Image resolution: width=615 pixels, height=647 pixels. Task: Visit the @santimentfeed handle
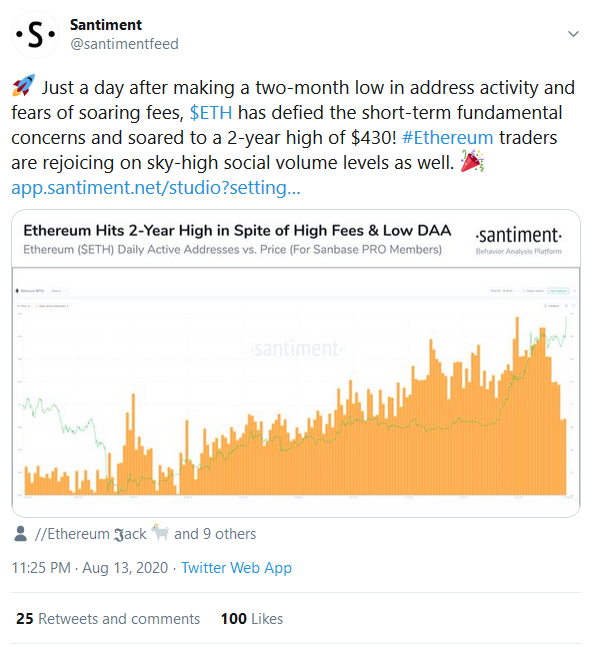pos(124,44)
